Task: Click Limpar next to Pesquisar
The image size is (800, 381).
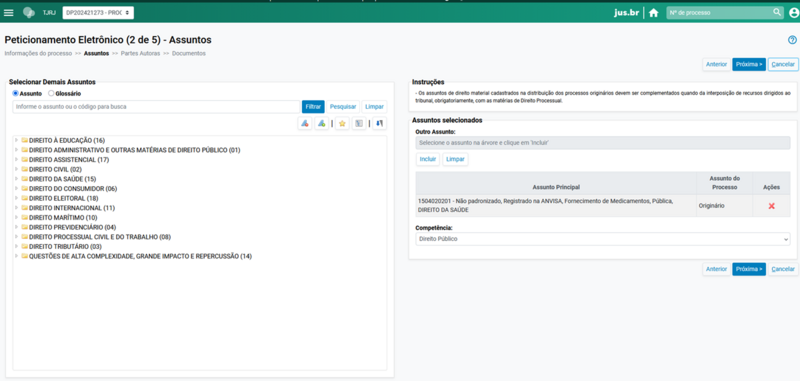Action: (x=374, y=107)
